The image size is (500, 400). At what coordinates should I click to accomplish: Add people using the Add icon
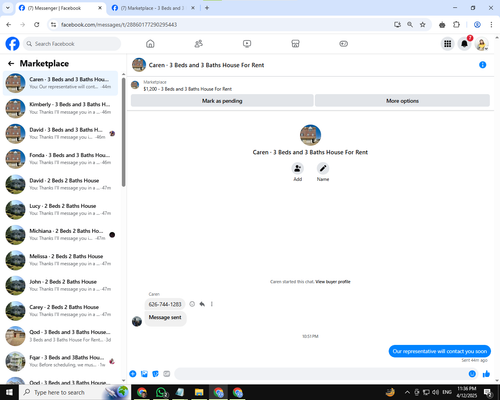(297, 168)
